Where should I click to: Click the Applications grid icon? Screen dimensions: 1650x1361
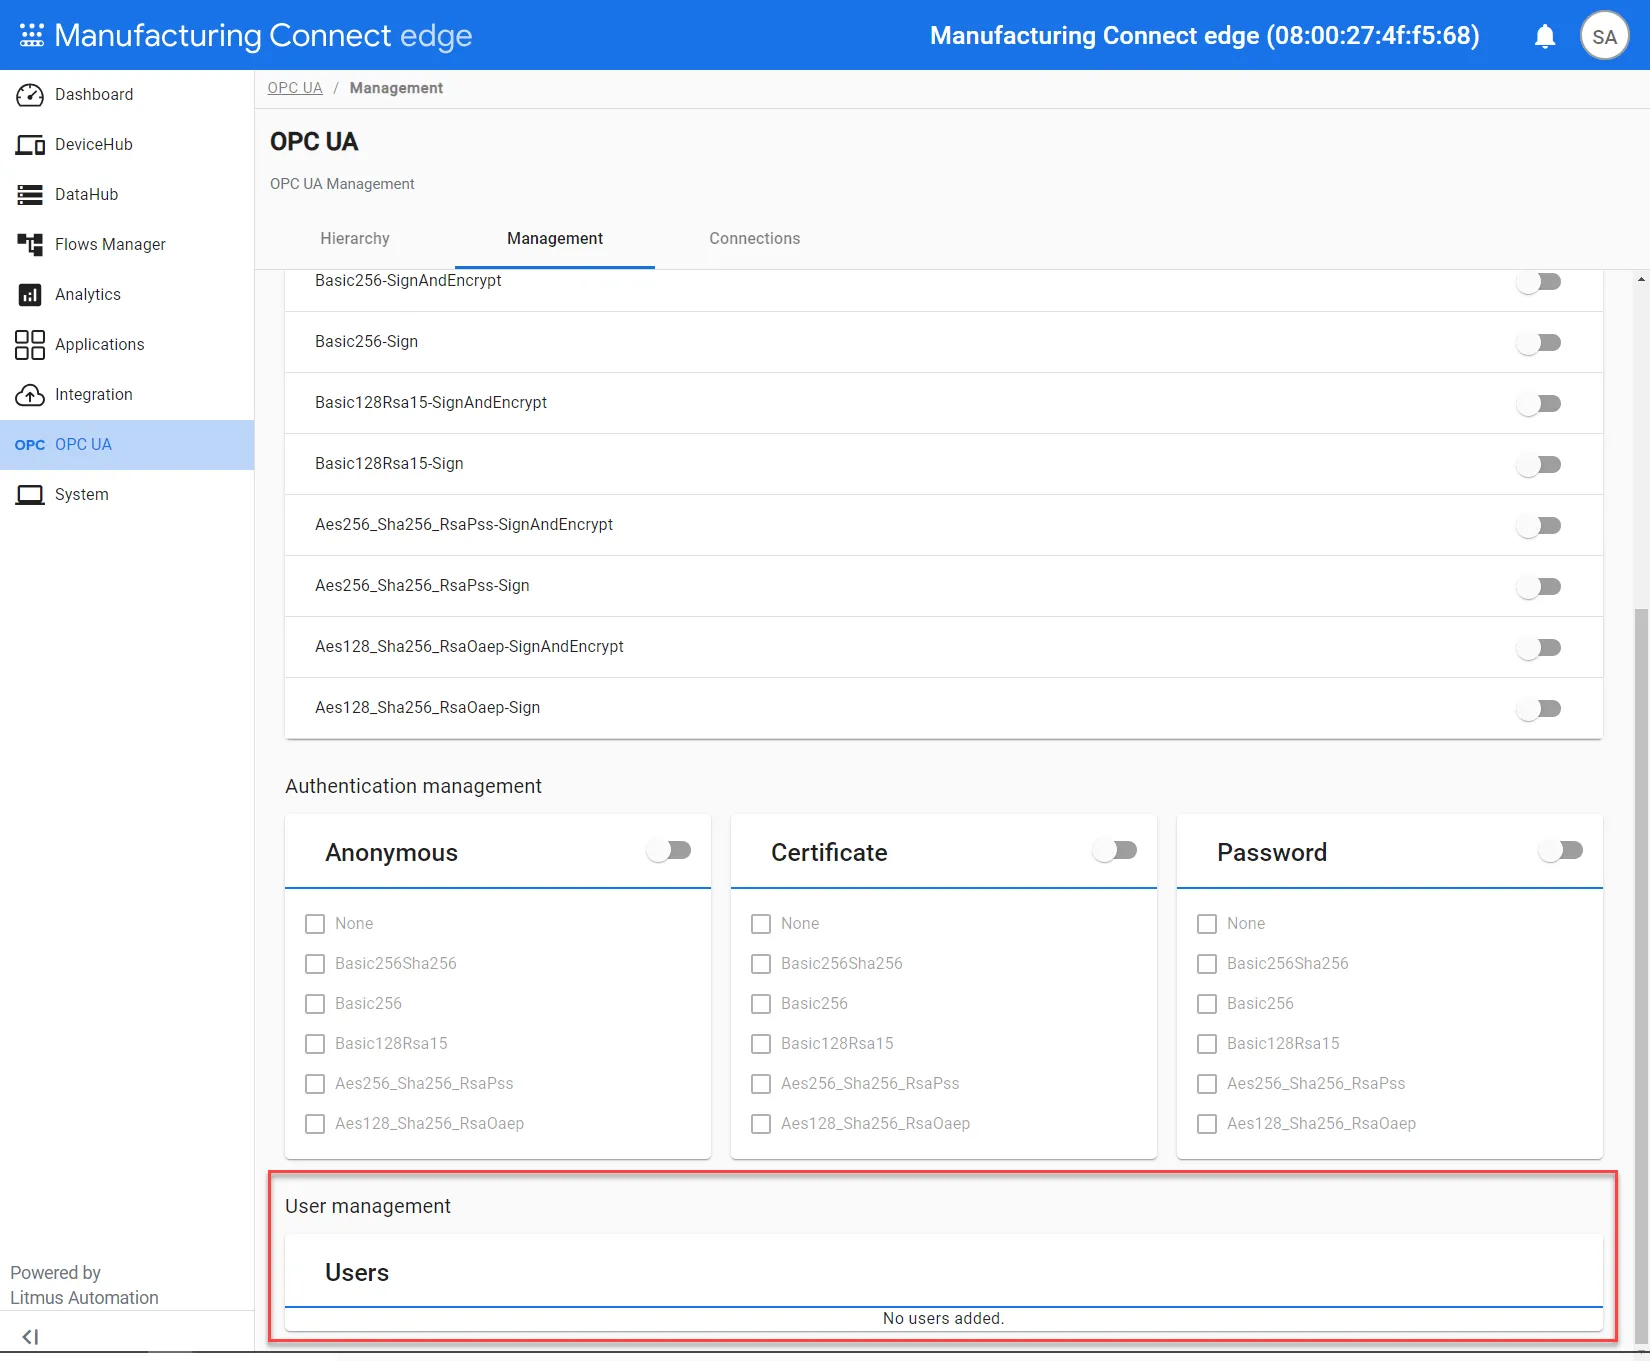30,345
